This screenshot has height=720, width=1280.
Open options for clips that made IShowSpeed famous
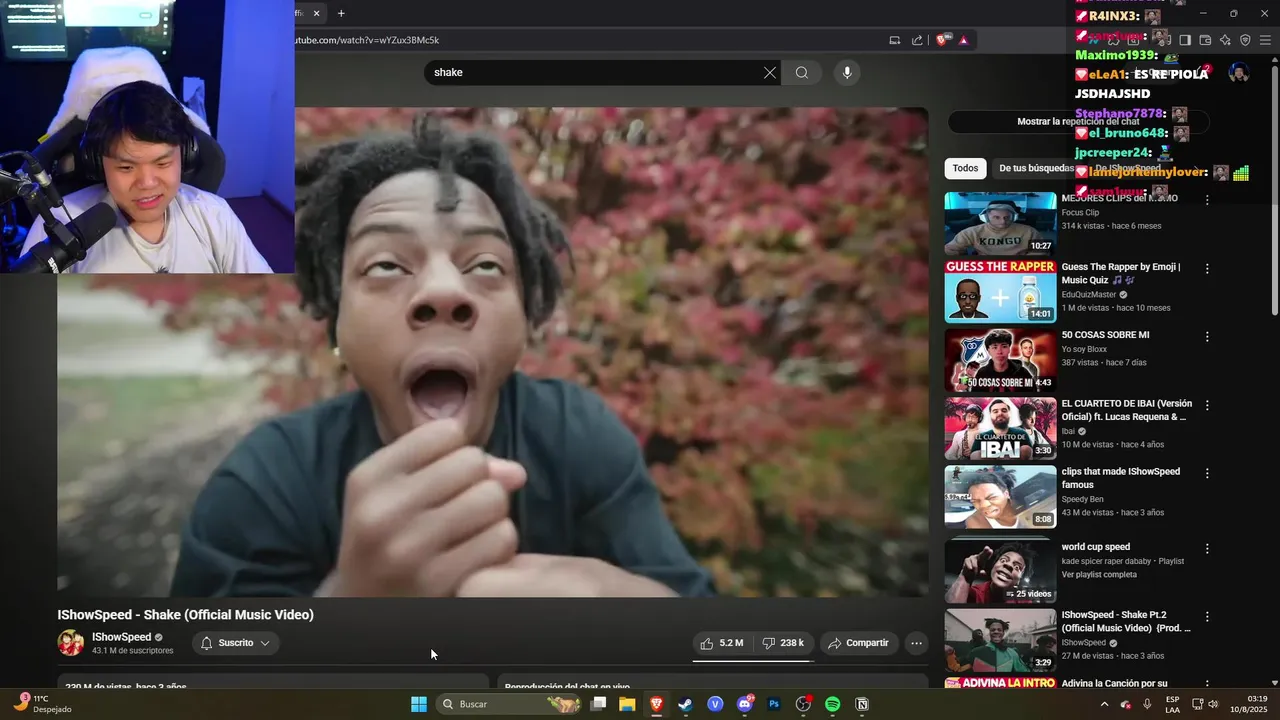[1207, 473]
